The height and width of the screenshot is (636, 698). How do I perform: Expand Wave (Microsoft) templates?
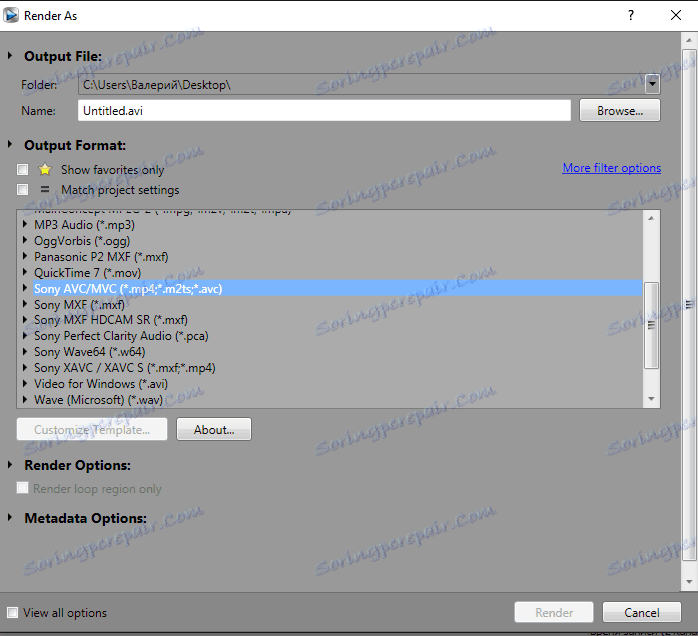pos(25,400)
